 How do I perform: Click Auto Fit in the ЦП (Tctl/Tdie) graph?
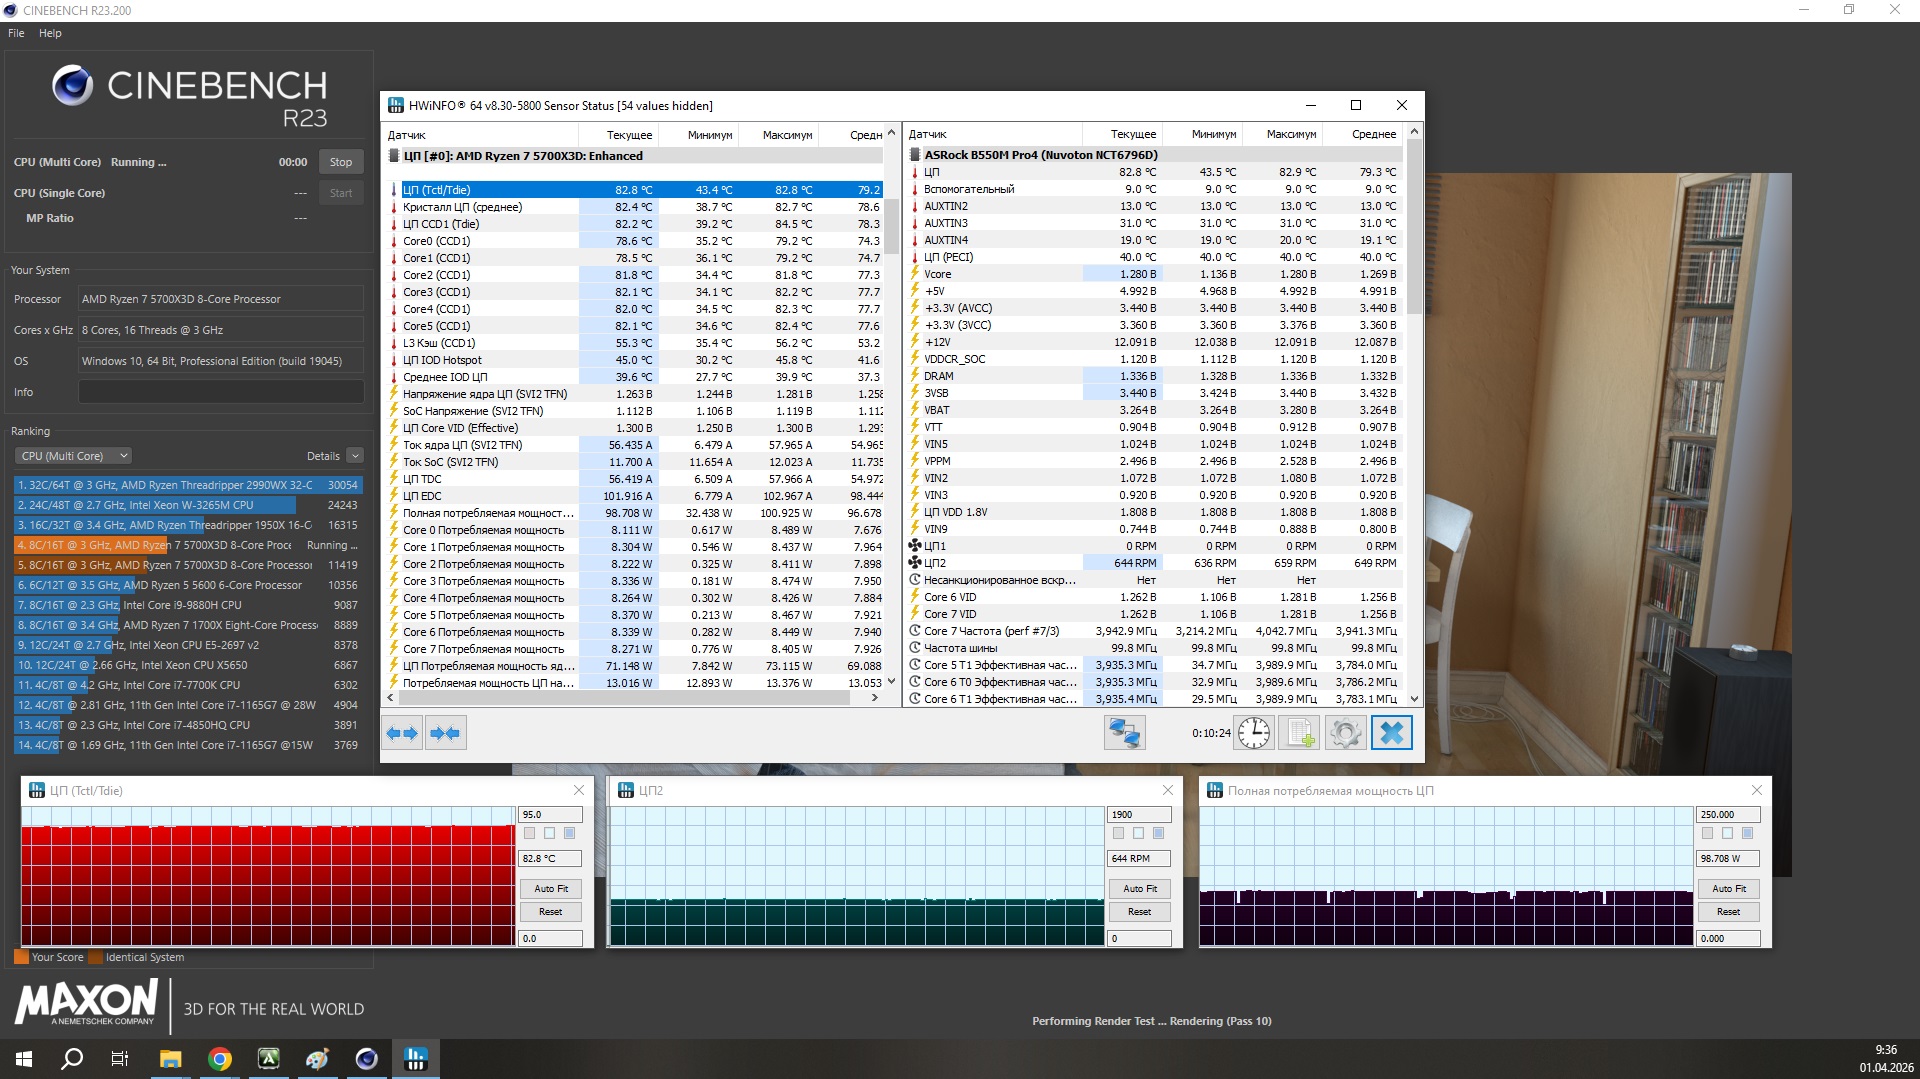click(x=550, y=888)
